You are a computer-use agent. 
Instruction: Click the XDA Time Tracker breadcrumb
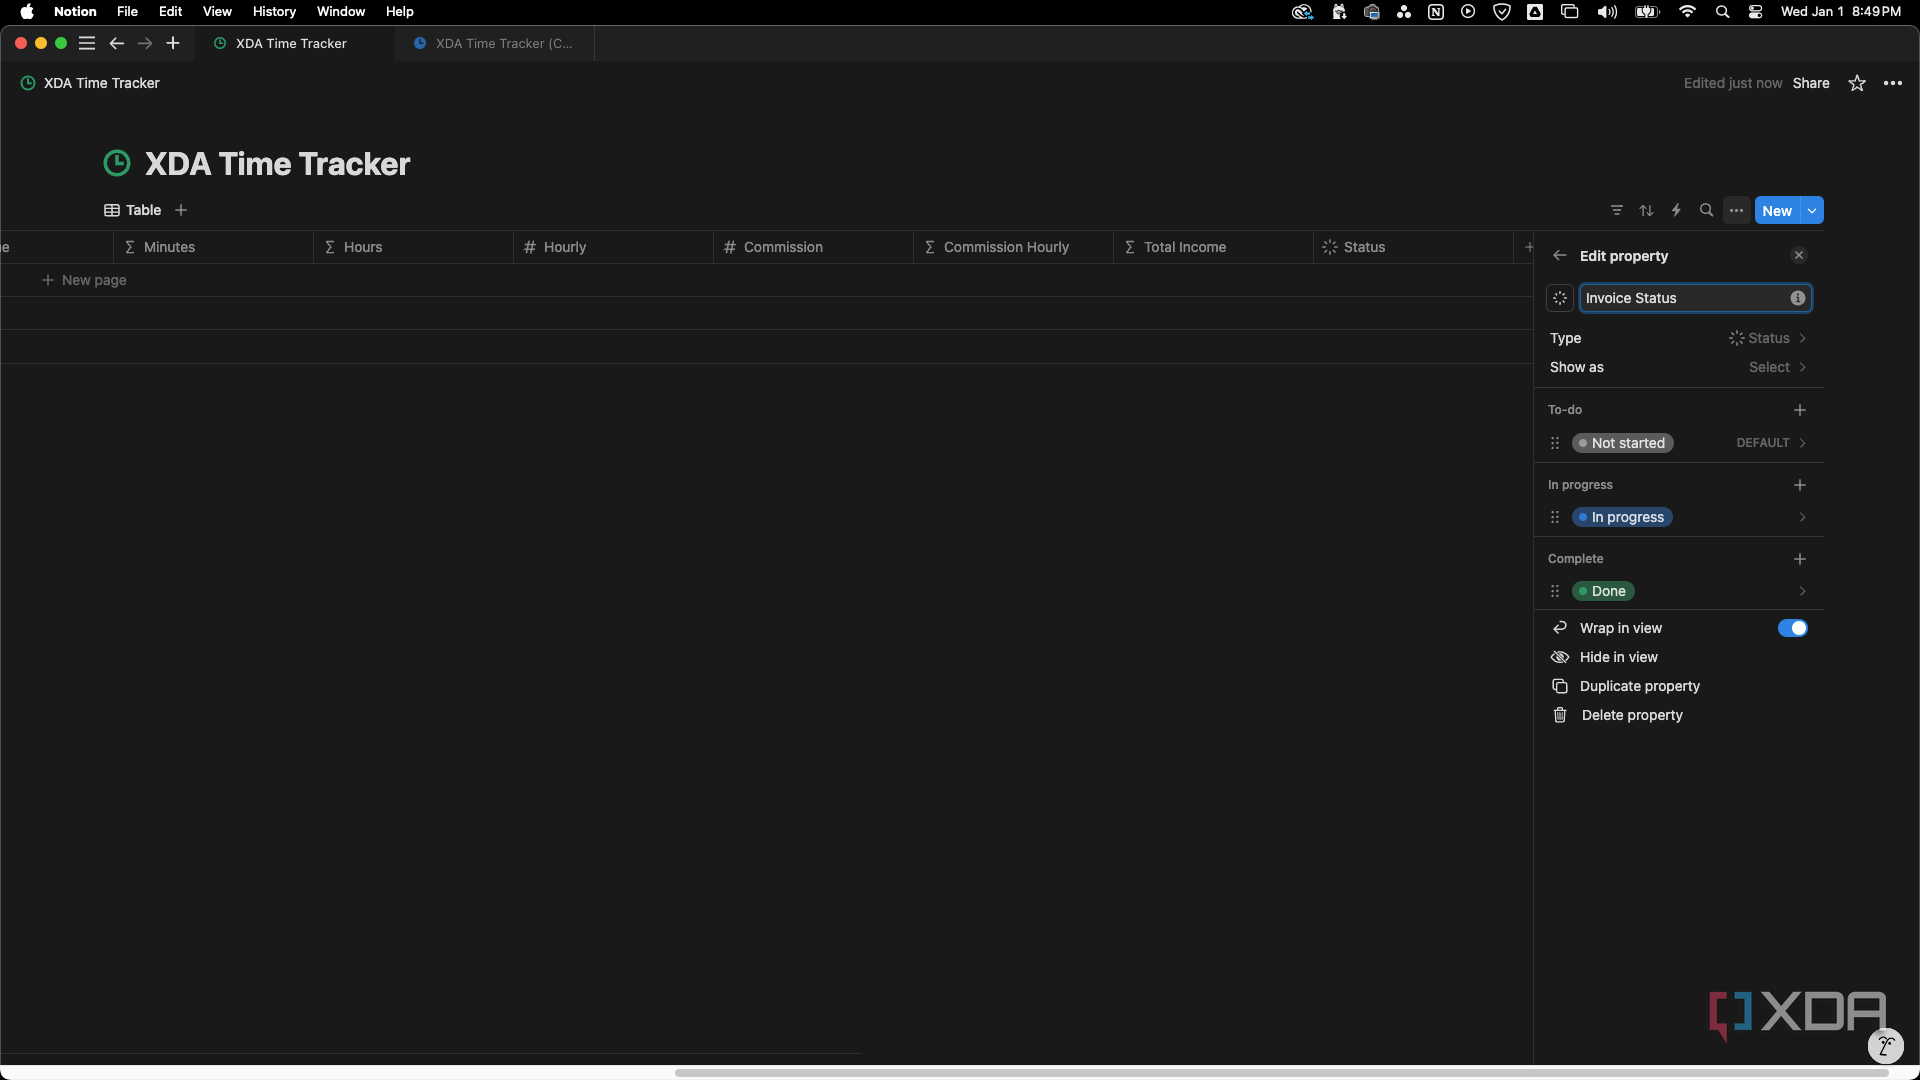pyautogui.click(x=90, y=83)
